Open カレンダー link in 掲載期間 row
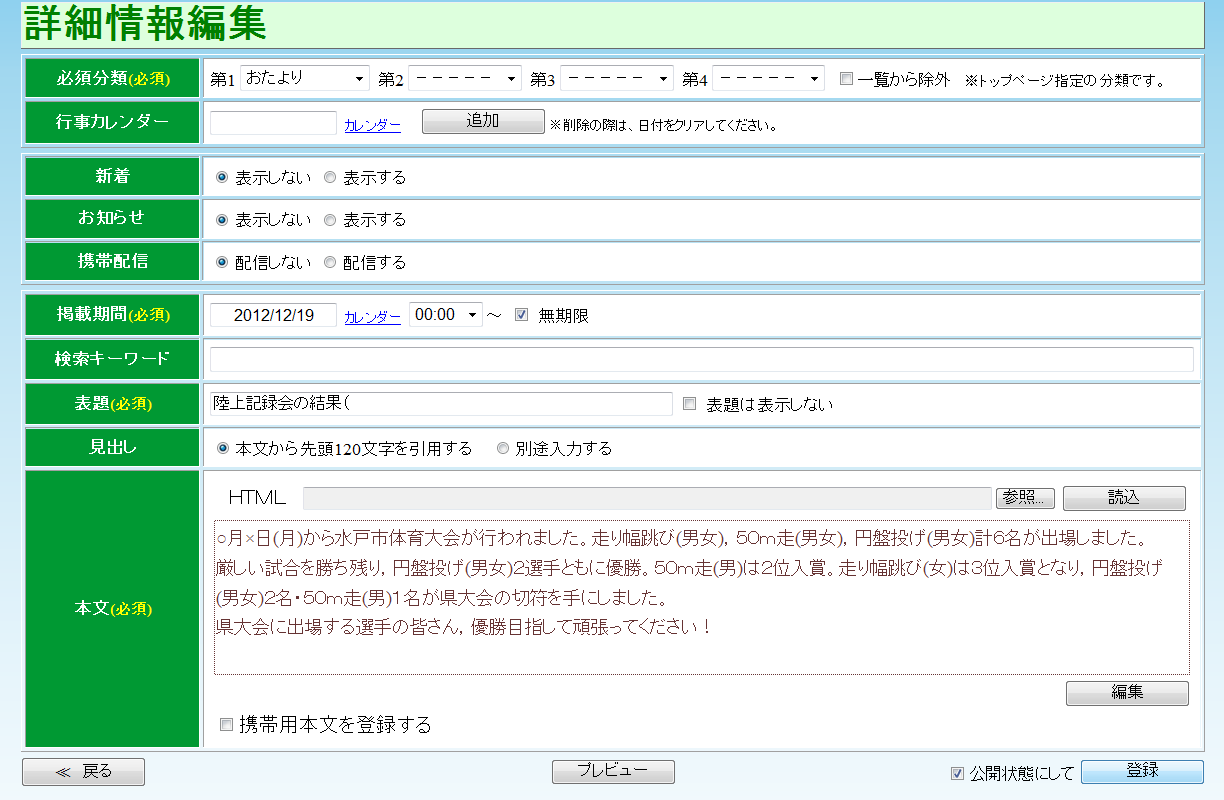 (x=373, y=316)
